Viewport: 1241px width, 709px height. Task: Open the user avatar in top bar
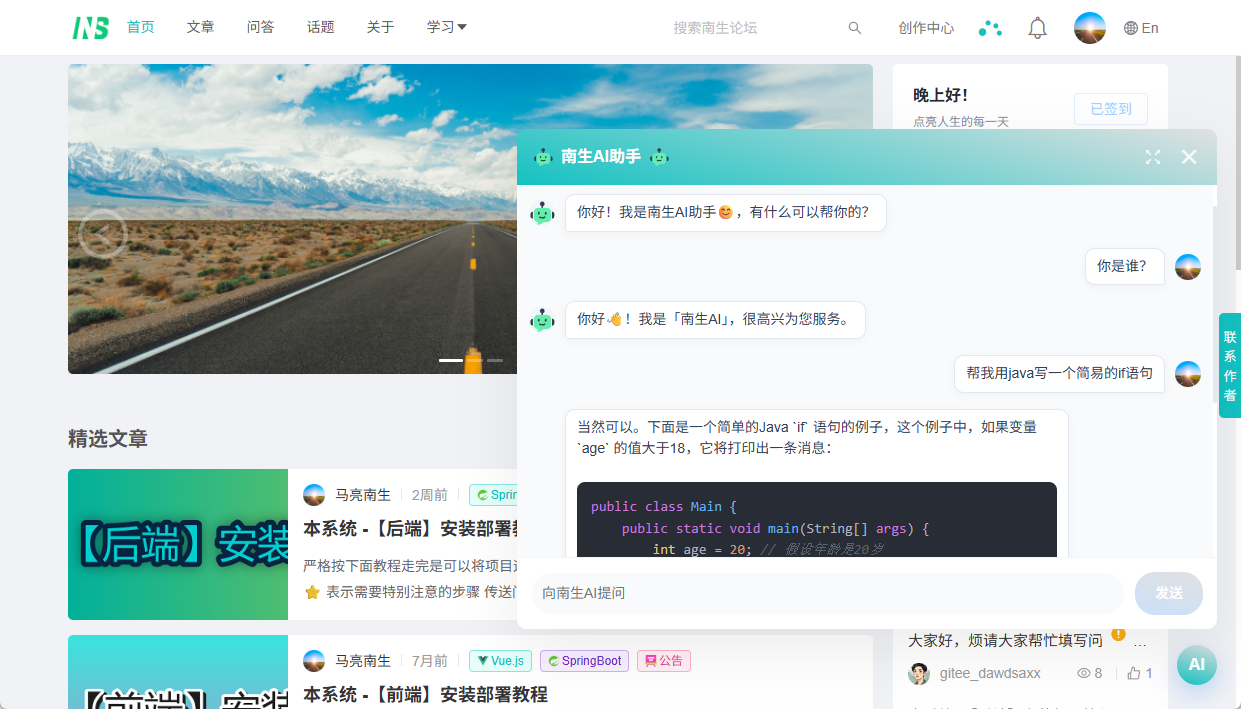pos(1089,28)
